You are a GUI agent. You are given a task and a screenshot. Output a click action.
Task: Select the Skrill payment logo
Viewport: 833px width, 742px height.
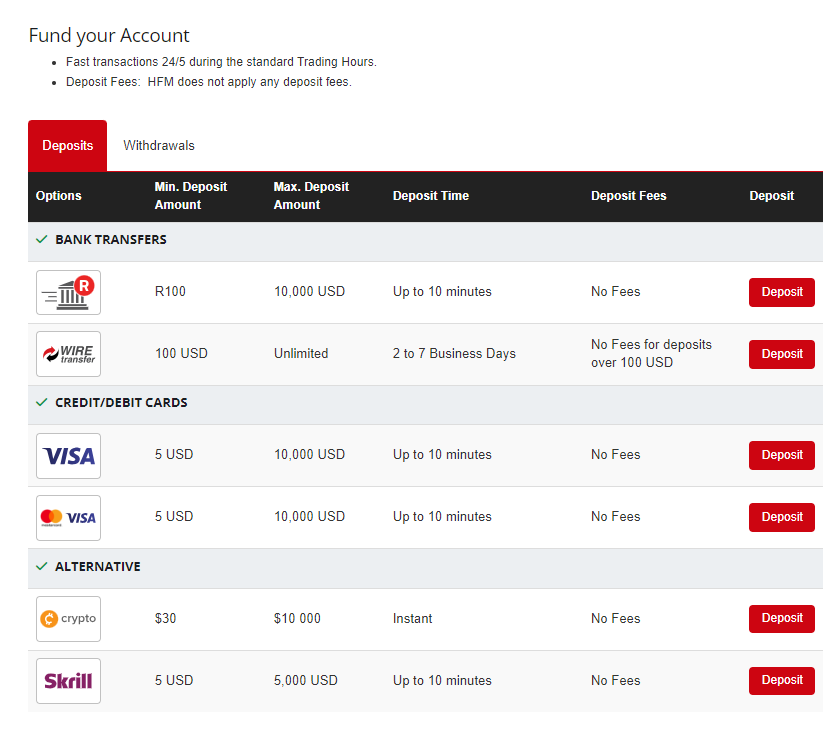pyautogui.click(x=68, y=680)
